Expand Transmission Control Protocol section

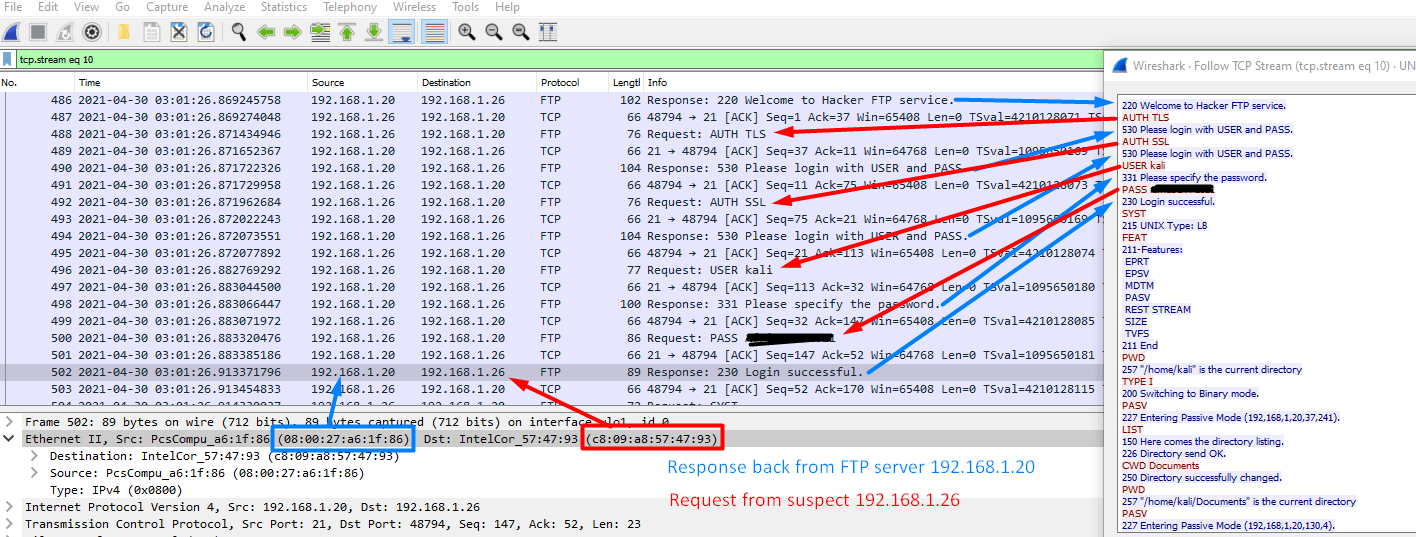pyautogui.click(x=10, y=524)
